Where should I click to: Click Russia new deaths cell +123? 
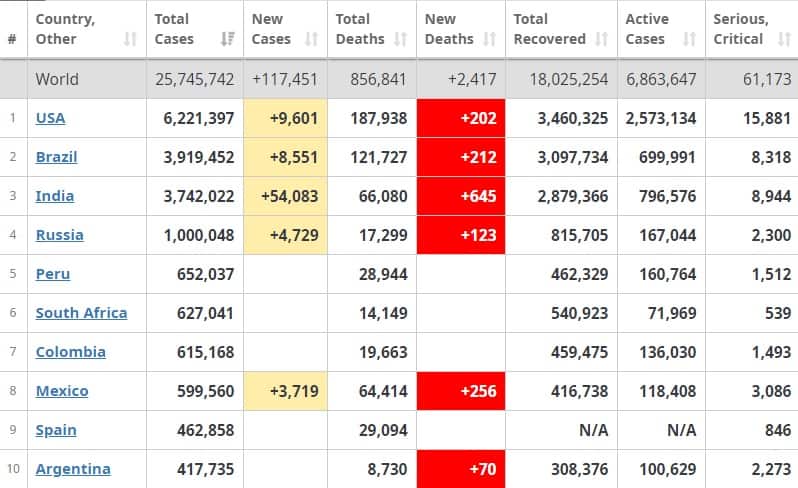(461, 235)
